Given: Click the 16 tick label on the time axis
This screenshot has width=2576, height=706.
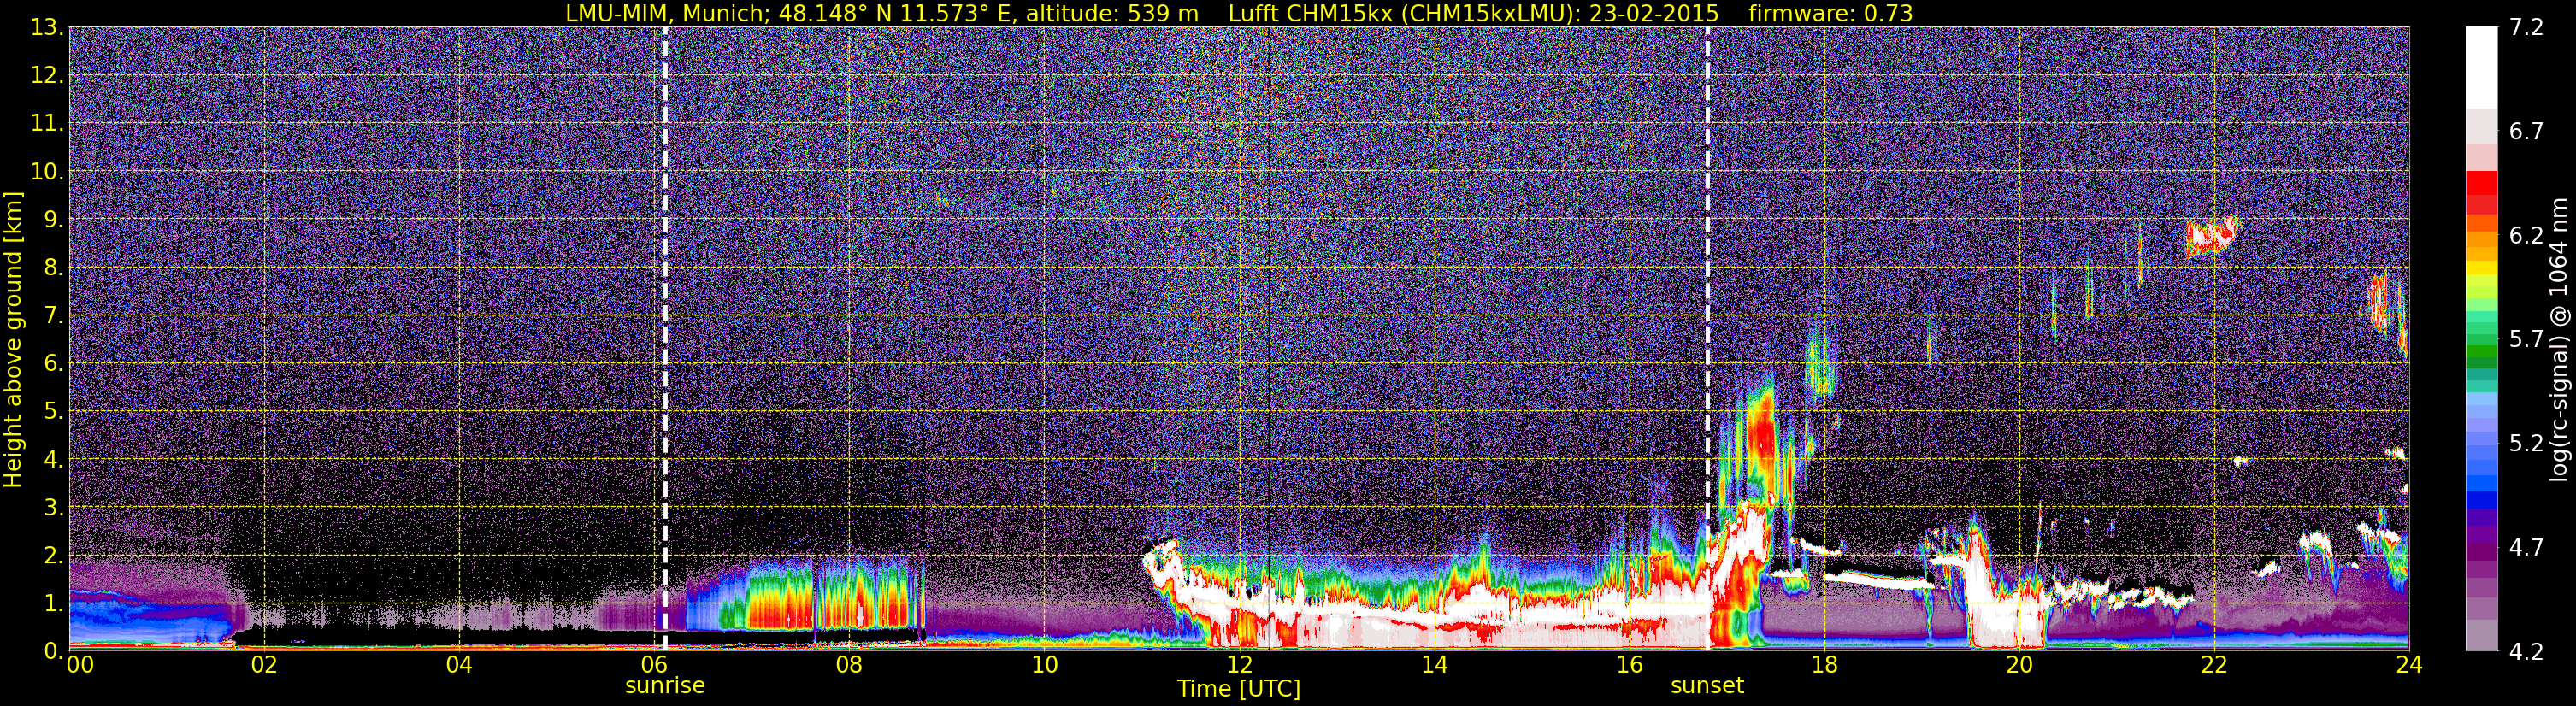Looking at the screenshot, I should (1629, 665).
